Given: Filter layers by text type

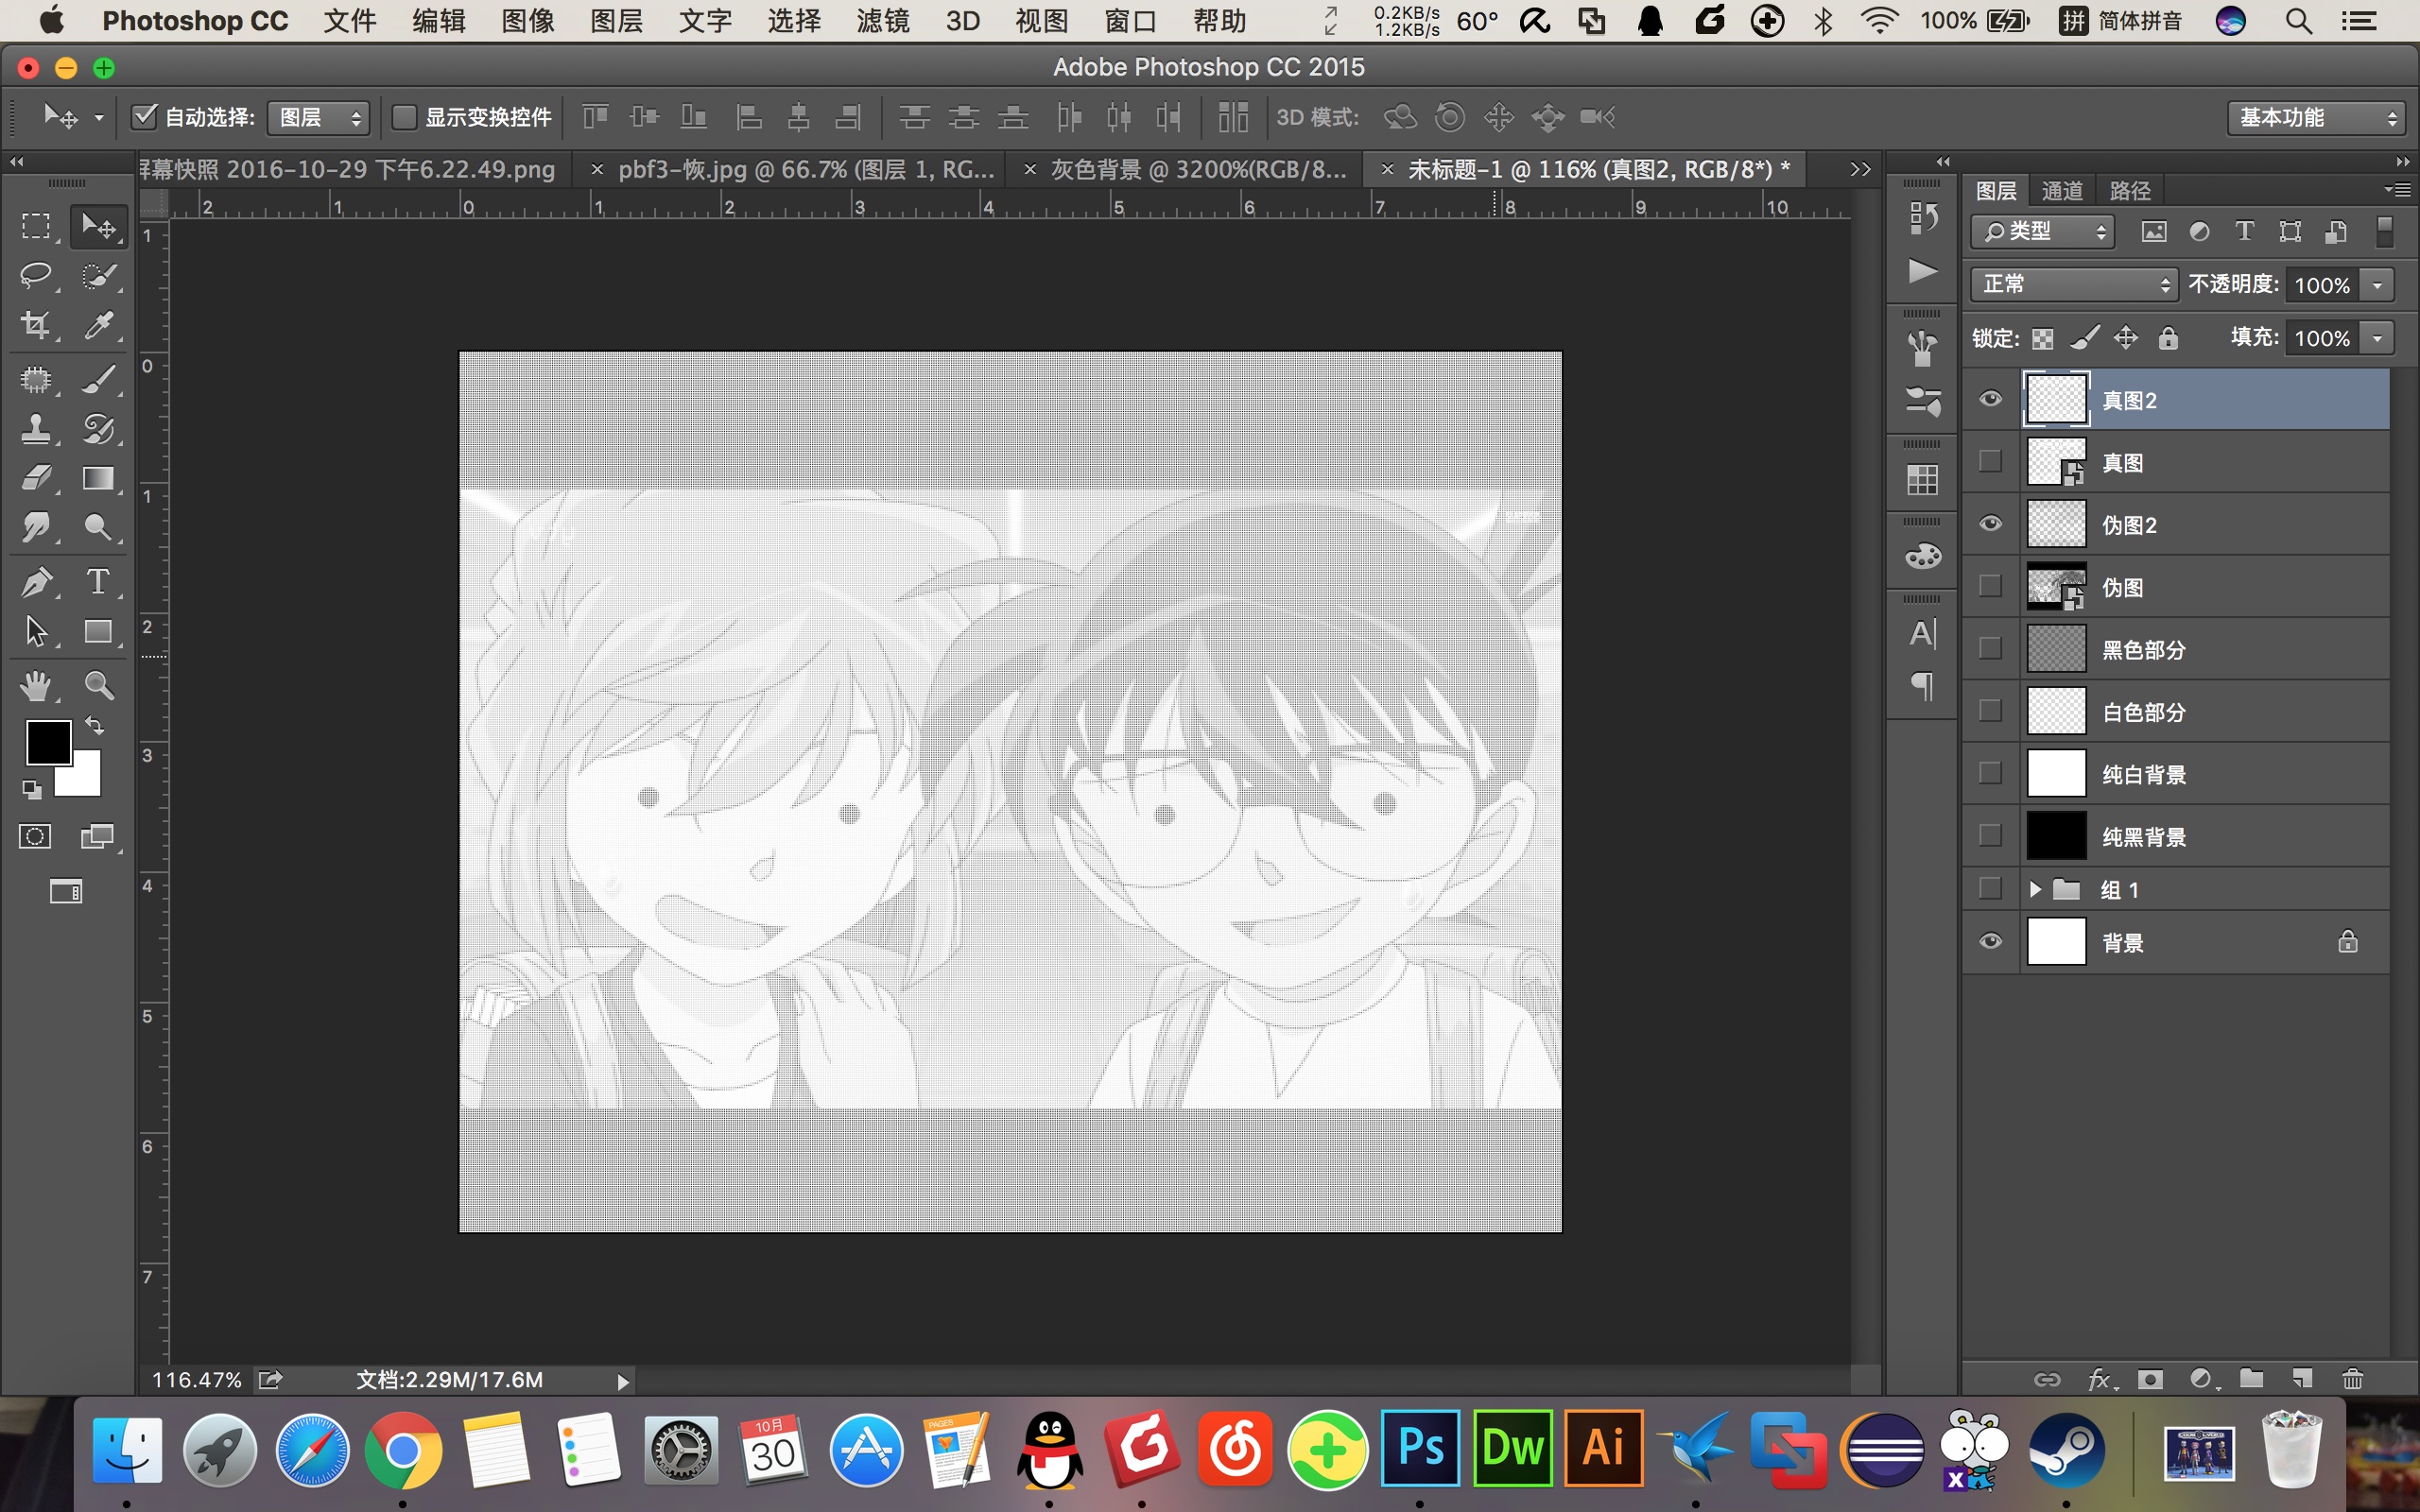Looking at the screenshot, I should pyautogui.click(x=2244, y=232).
